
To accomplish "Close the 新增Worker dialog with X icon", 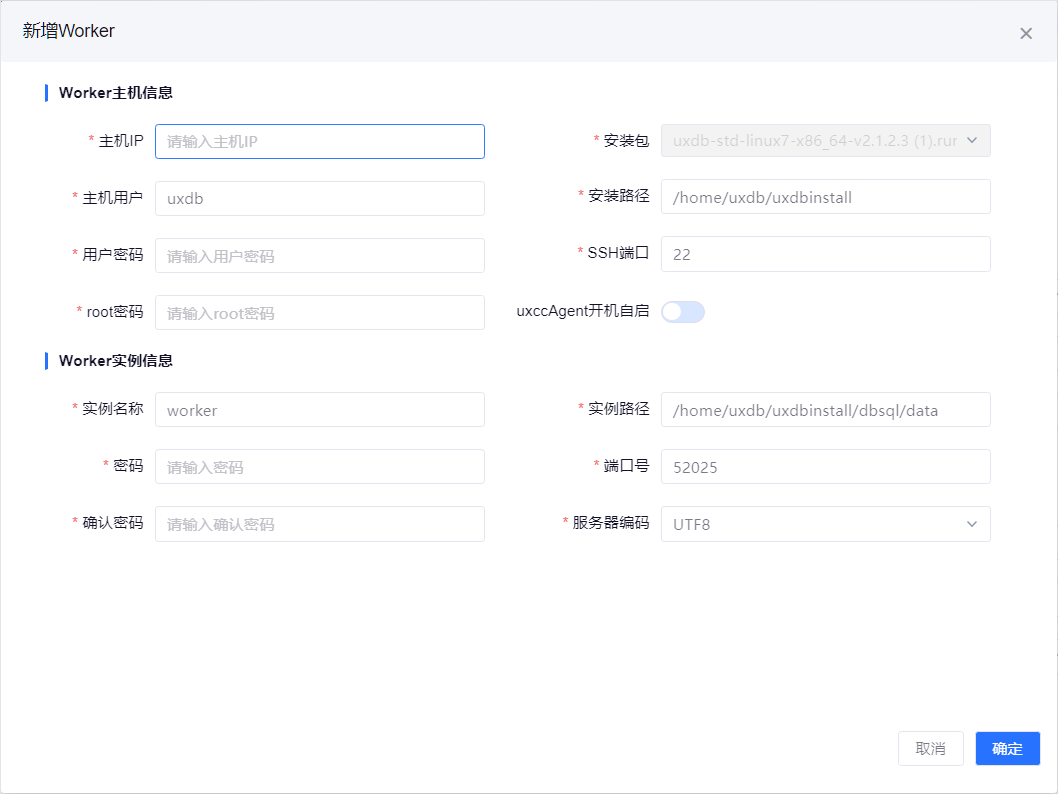I will [x=1025, y=33].
